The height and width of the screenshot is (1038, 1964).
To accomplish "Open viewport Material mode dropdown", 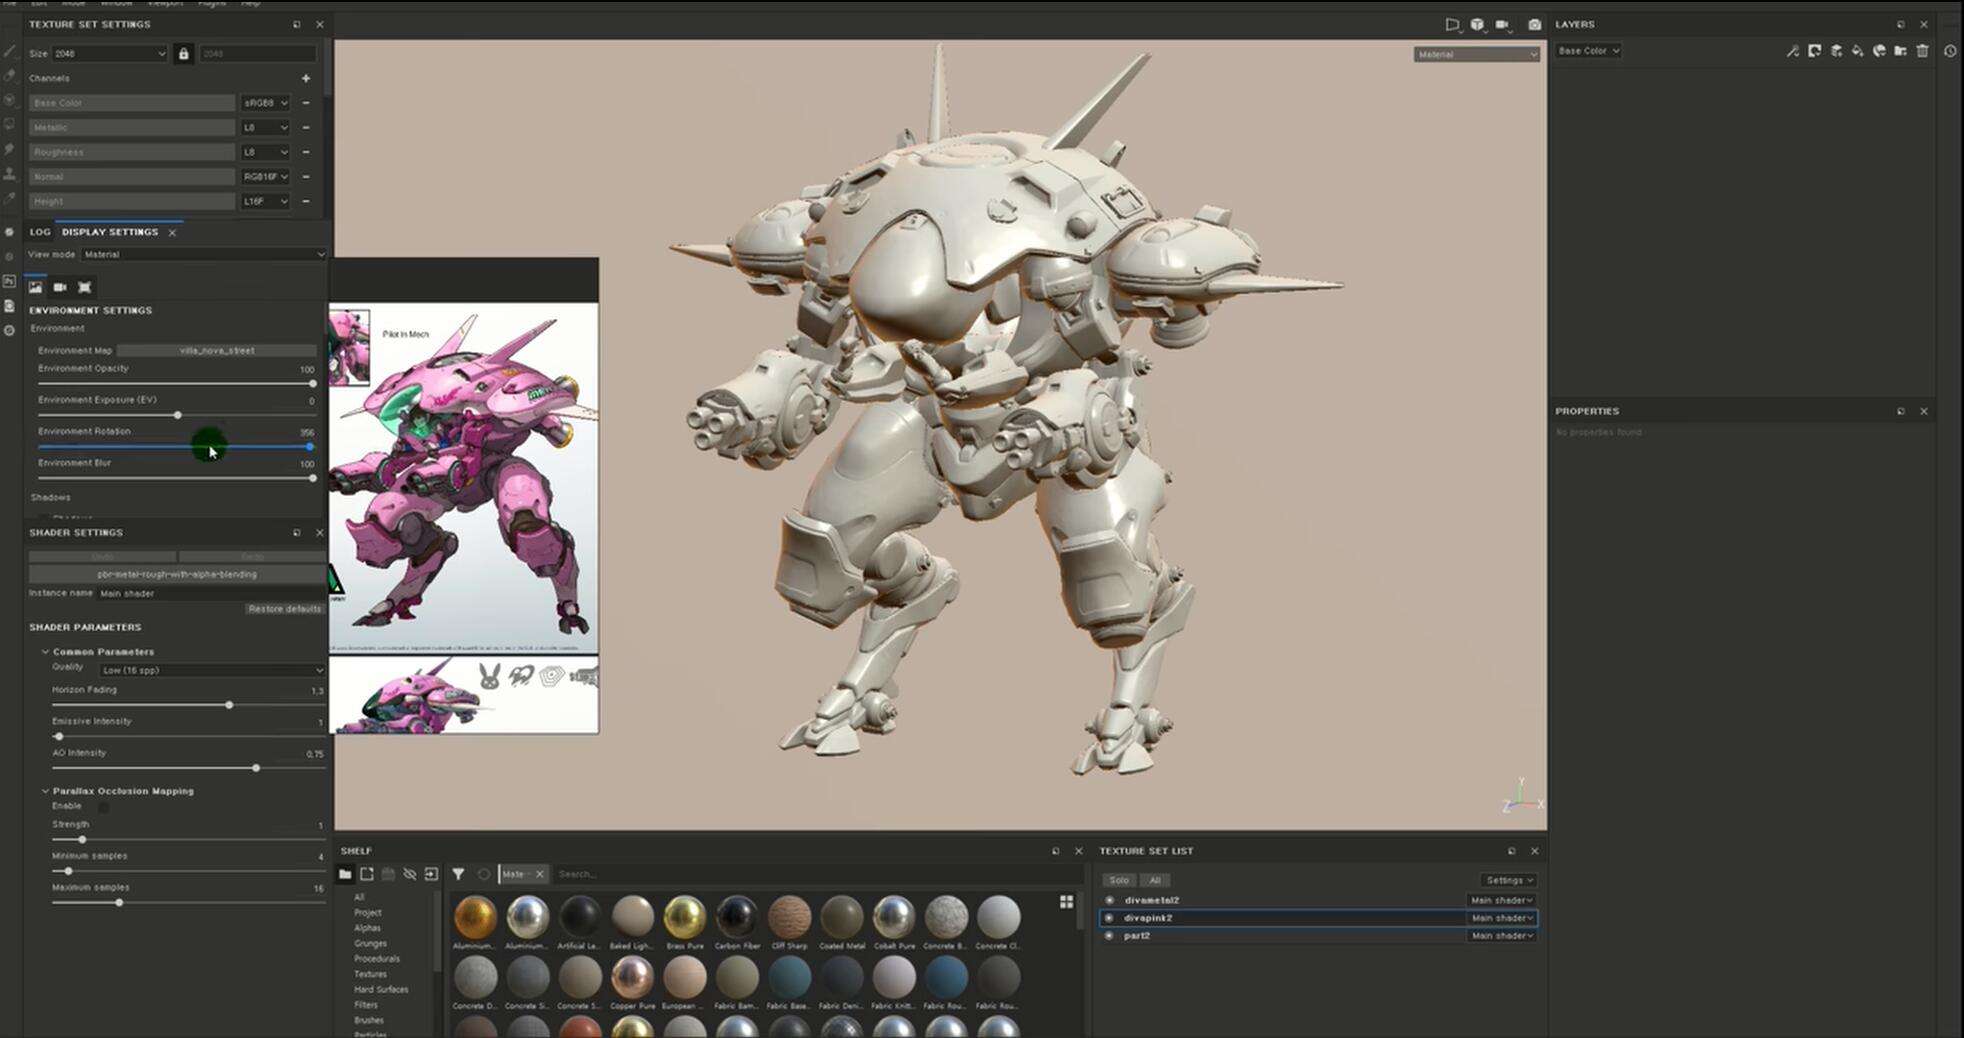I will (1477, 54).
